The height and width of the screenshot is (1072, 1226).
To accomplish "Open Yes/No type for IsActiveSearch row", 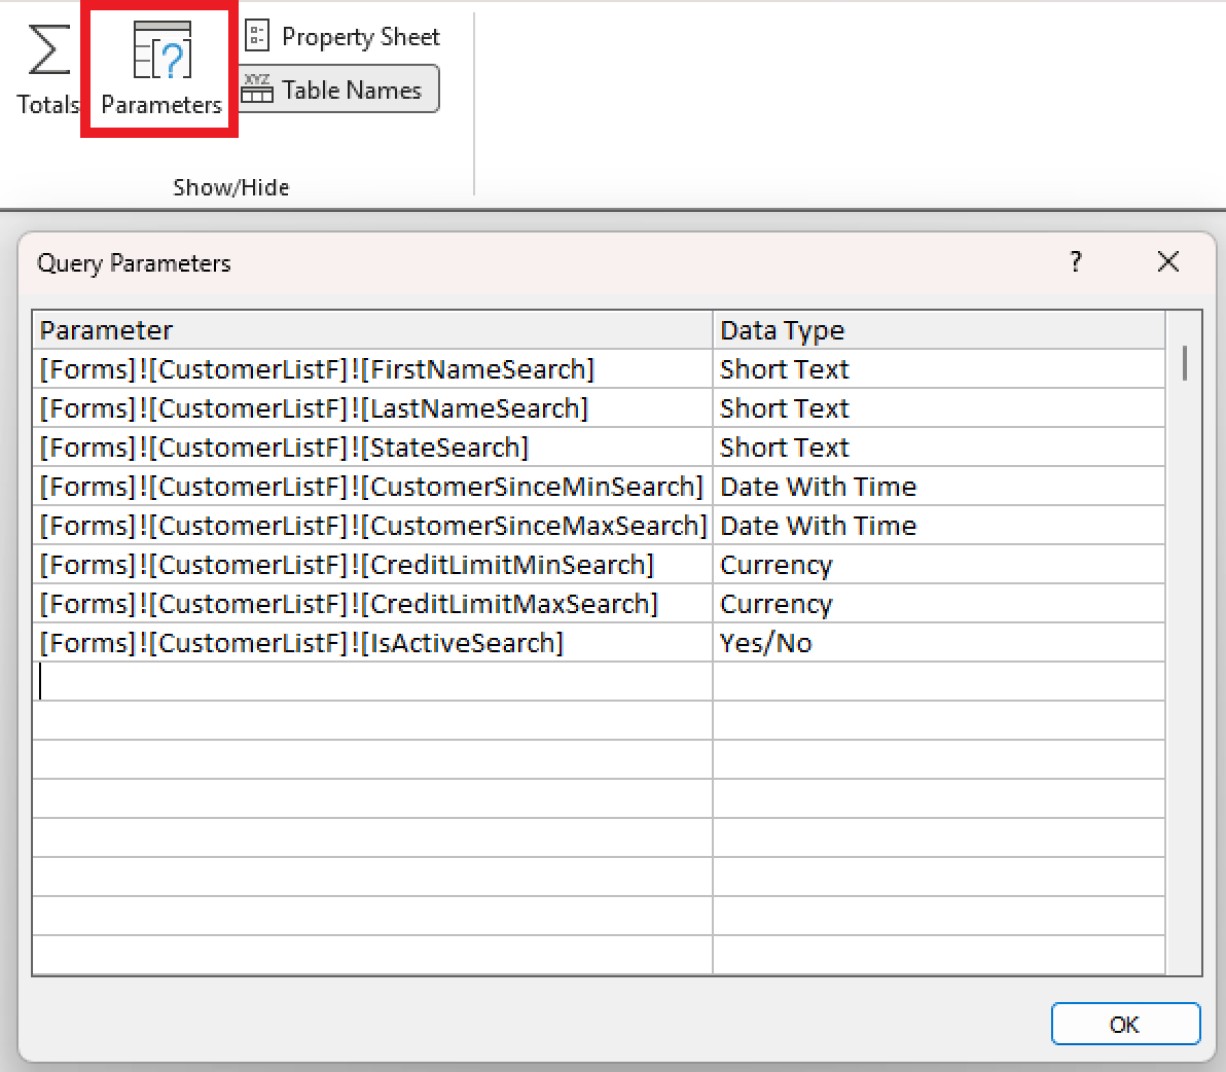I will pyautogui.click(x=939, y=642).
